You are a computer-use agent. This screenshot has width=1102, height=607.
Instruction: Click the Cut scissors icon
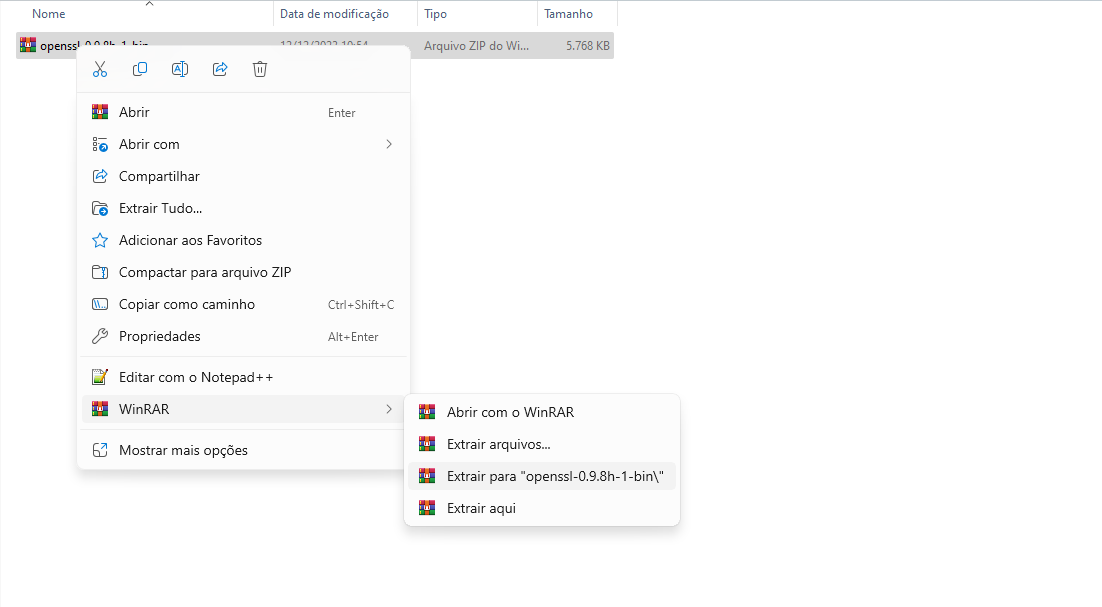(x=100, y=69)
